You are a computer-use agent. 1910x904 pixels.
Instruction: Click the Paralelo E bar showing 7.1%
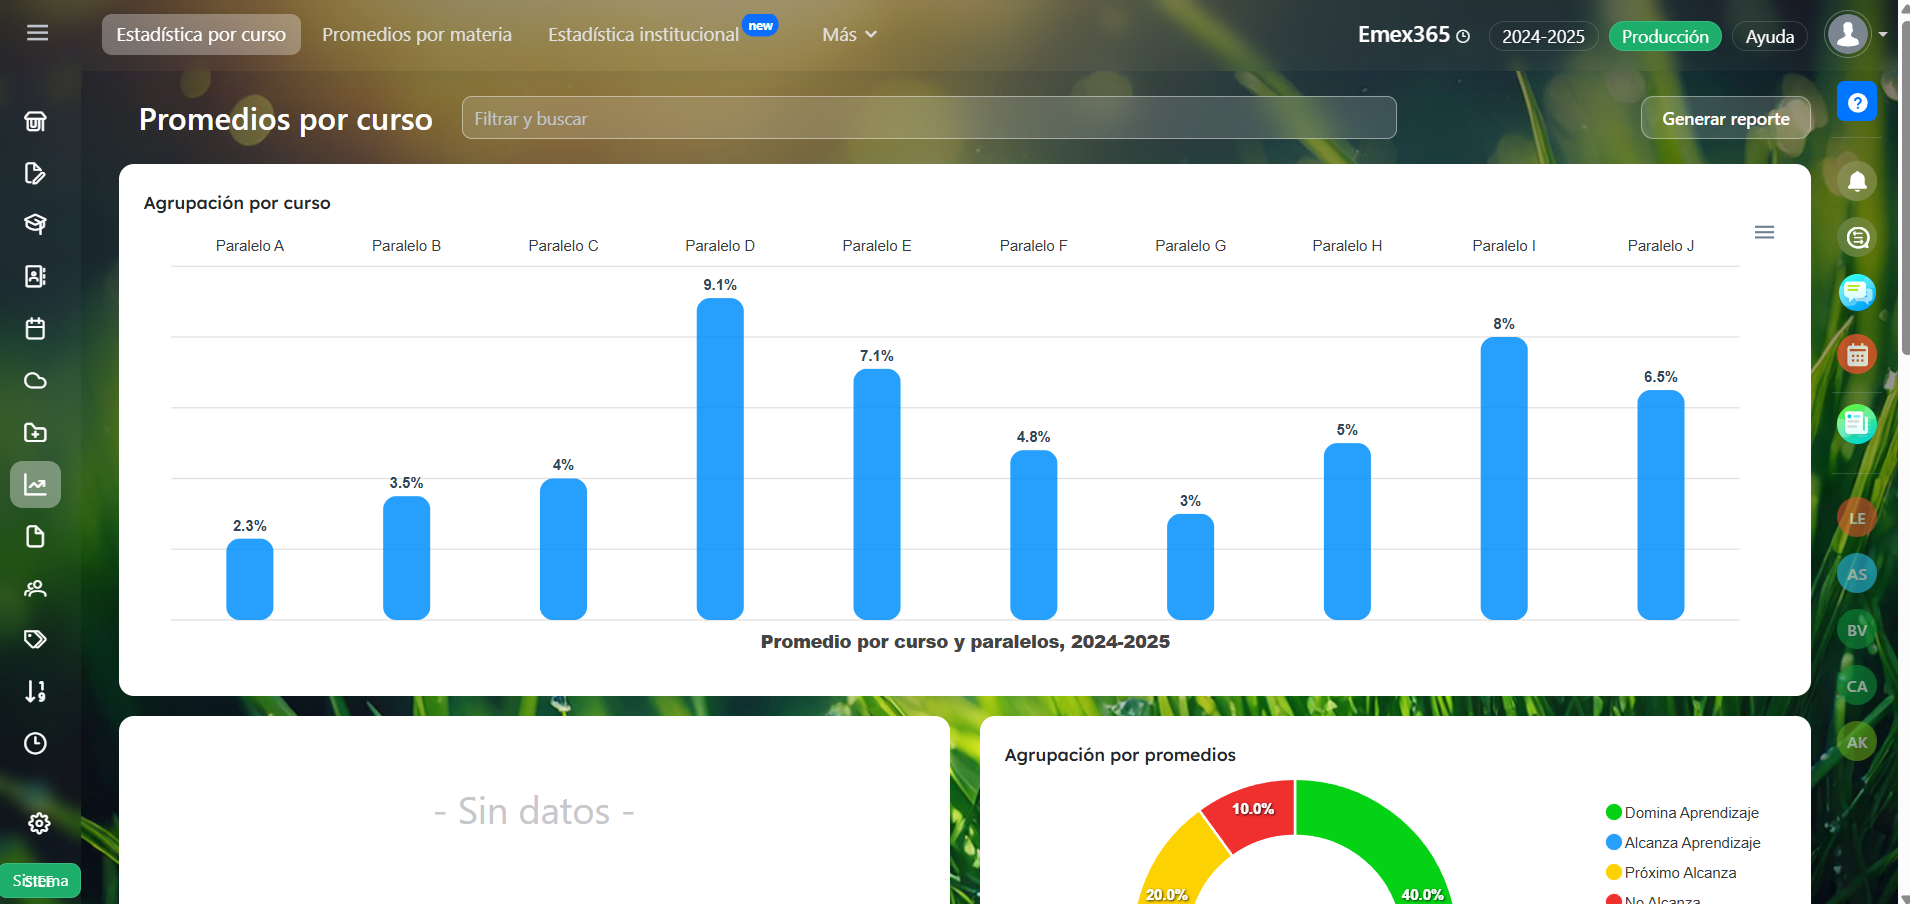pos(877,494)
